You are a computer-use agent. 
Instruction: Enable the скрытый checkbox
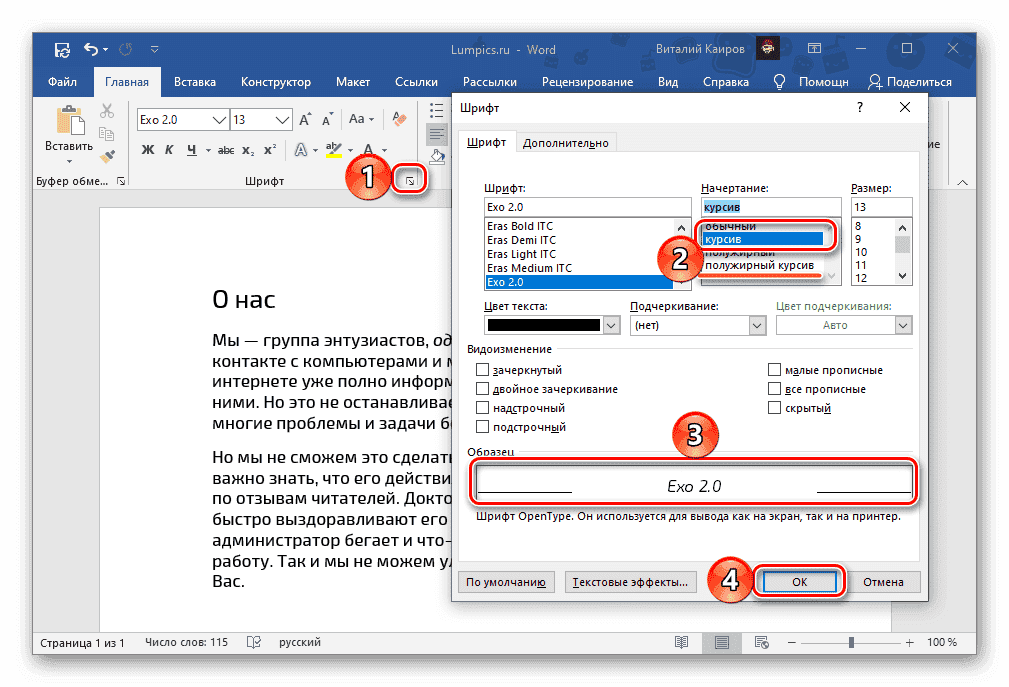(x=774, y=407)
